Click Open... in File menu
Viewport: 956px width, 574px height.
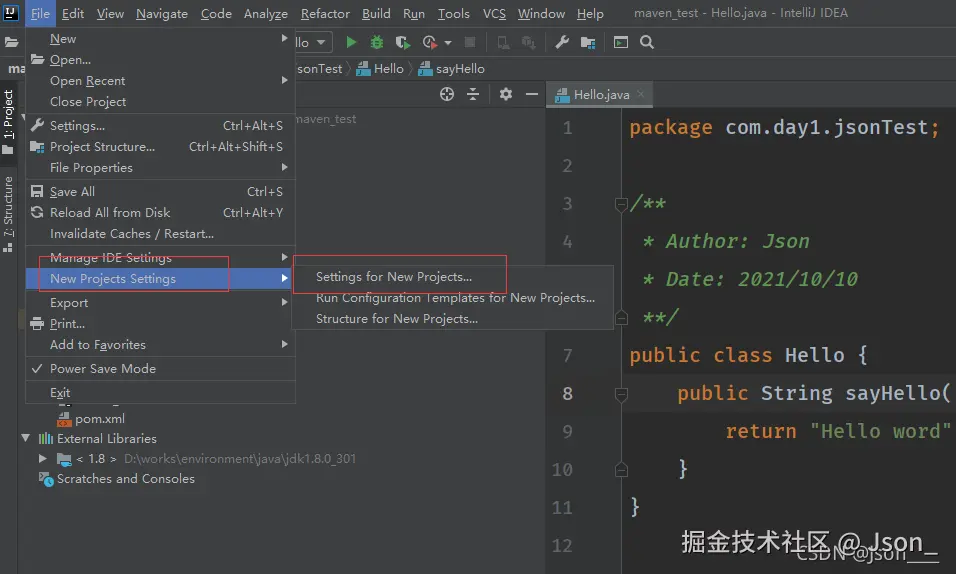pos(160,60)
